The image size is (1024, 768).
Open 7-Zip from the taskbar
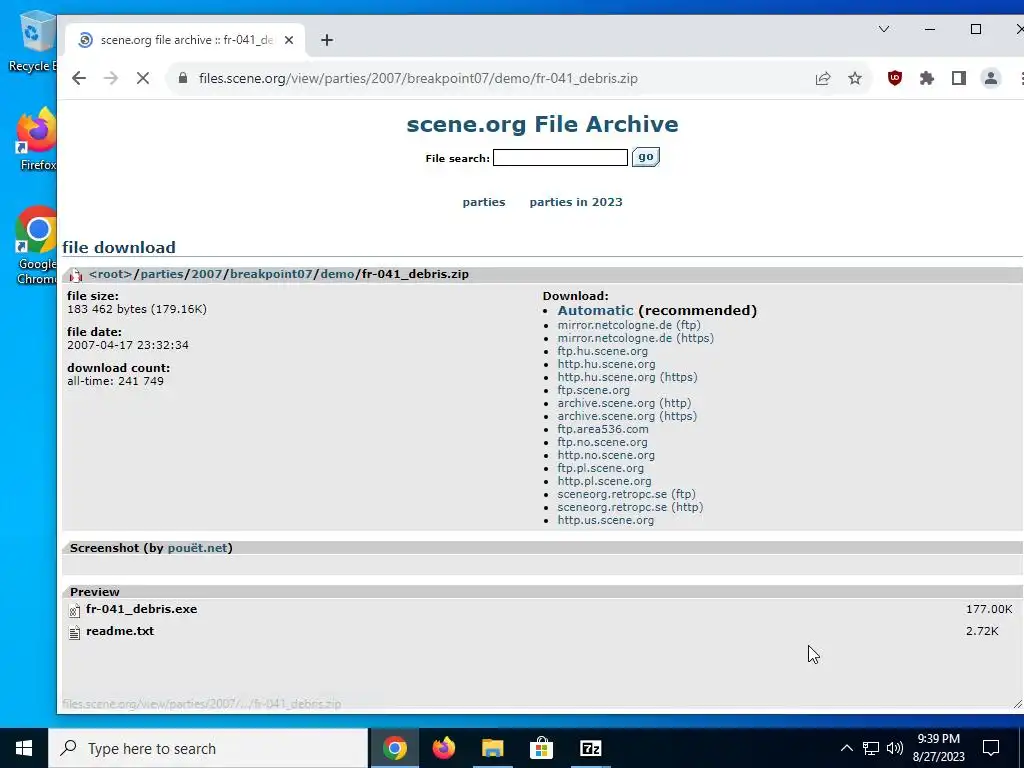pyautogui.click(x=590, y=748)
